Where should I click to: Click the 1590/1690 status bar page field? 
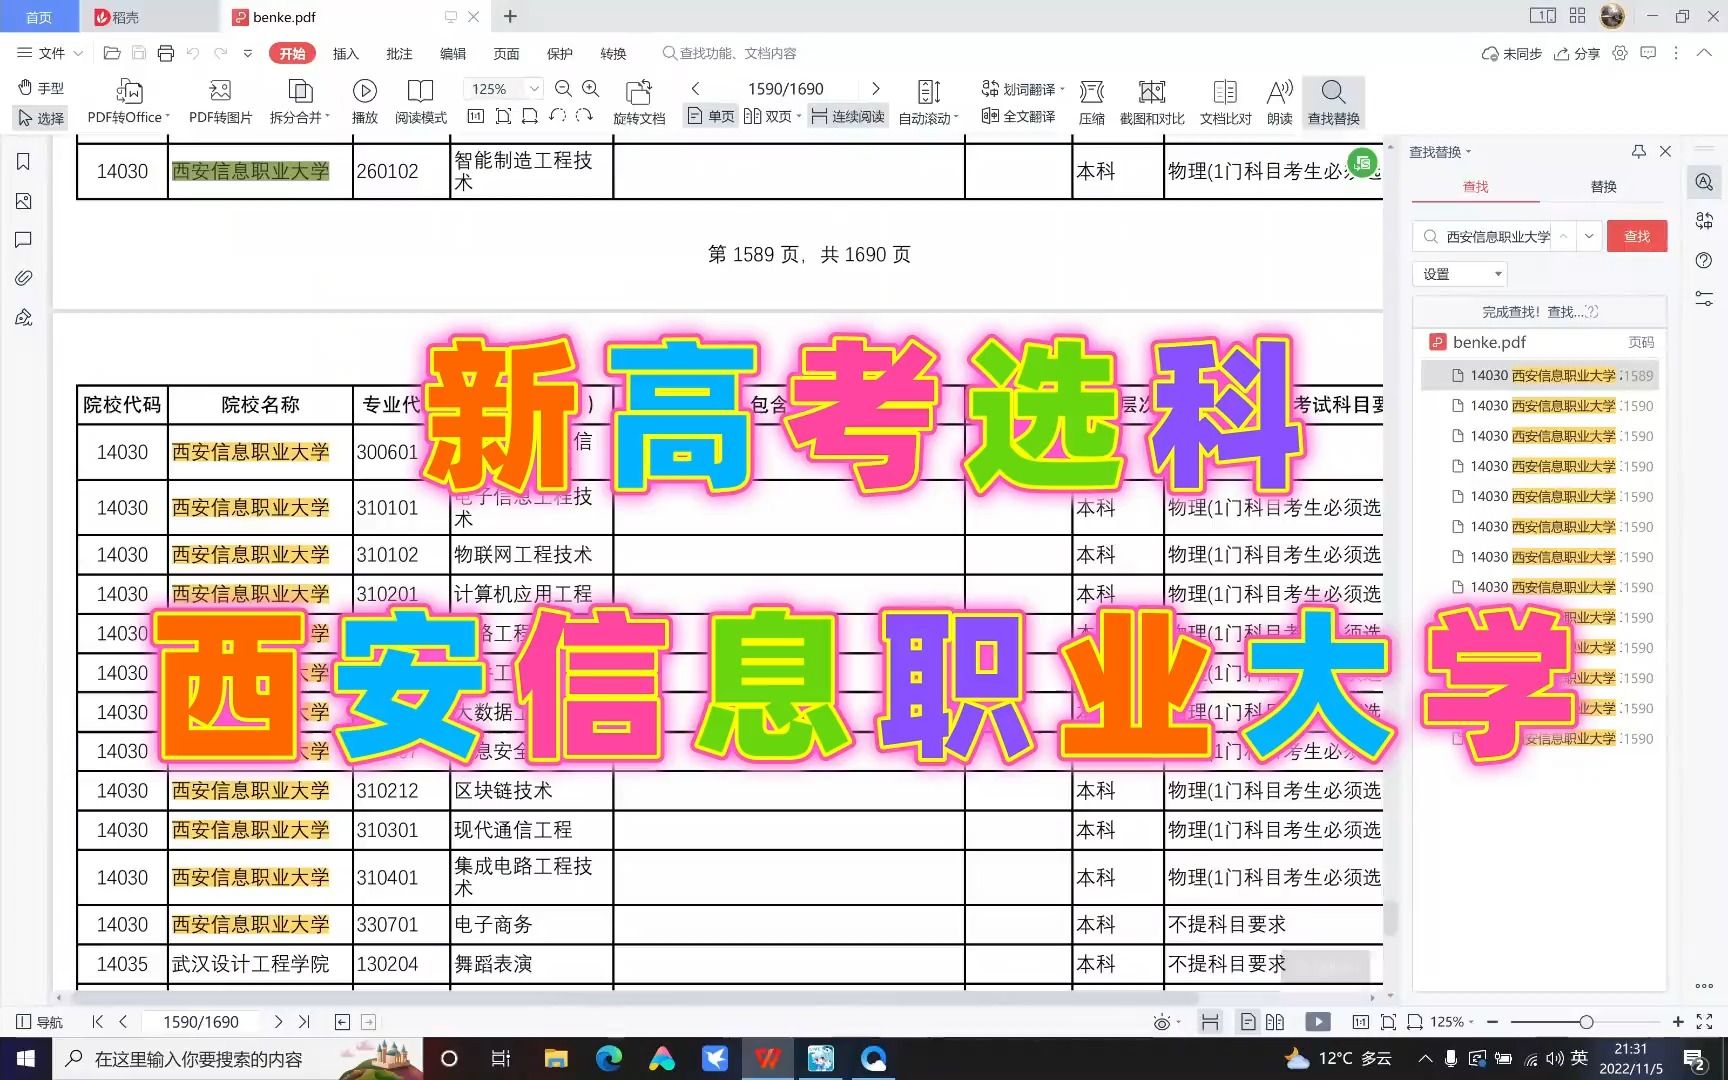[x=201, y=1022]
